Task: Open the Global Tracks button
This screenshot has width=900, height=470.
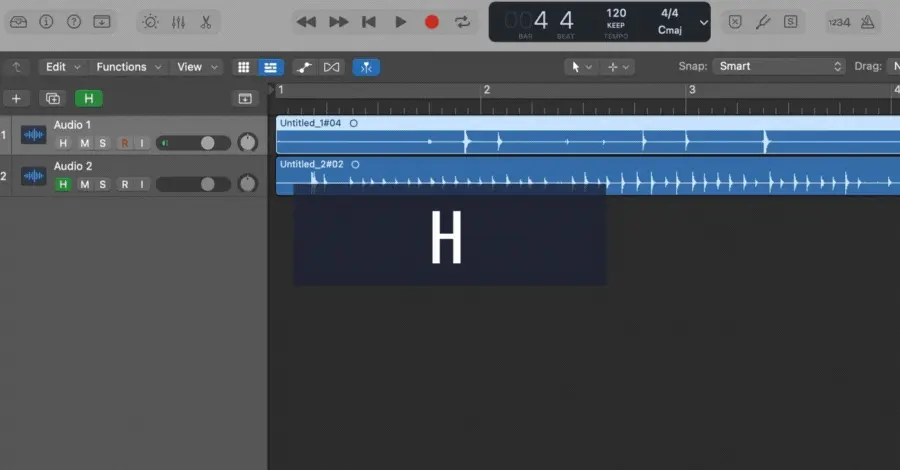Action: click(245, 99)
